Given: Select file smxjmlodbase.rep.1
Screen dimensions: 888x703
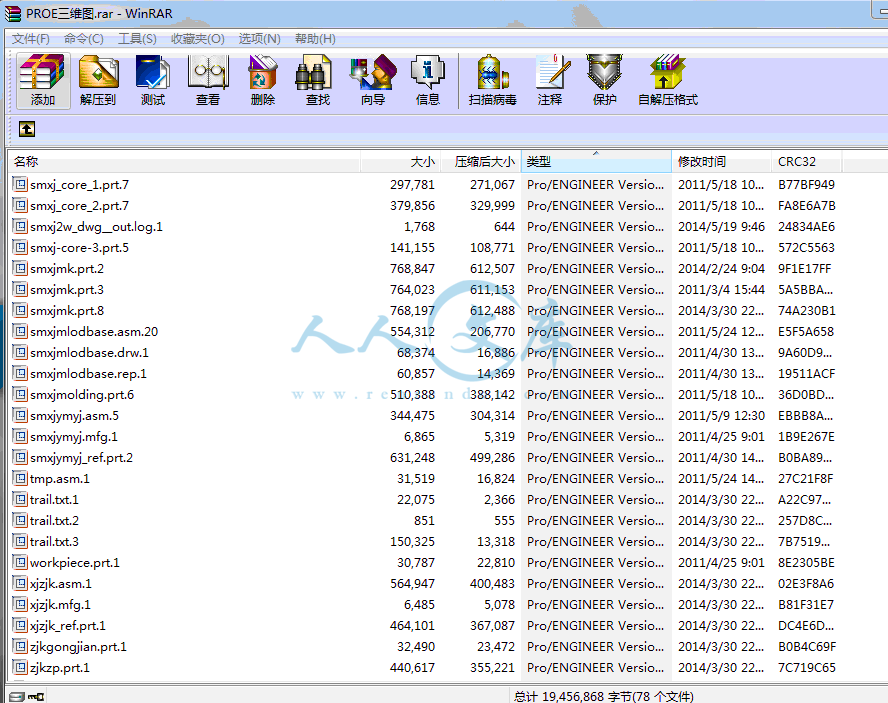Looking at the screenshot, I should [88, 373].
